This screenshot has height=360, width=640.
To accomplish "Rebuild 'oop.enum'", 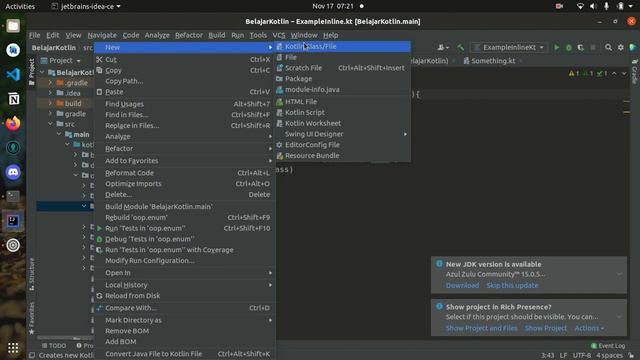I will (184, 218).
